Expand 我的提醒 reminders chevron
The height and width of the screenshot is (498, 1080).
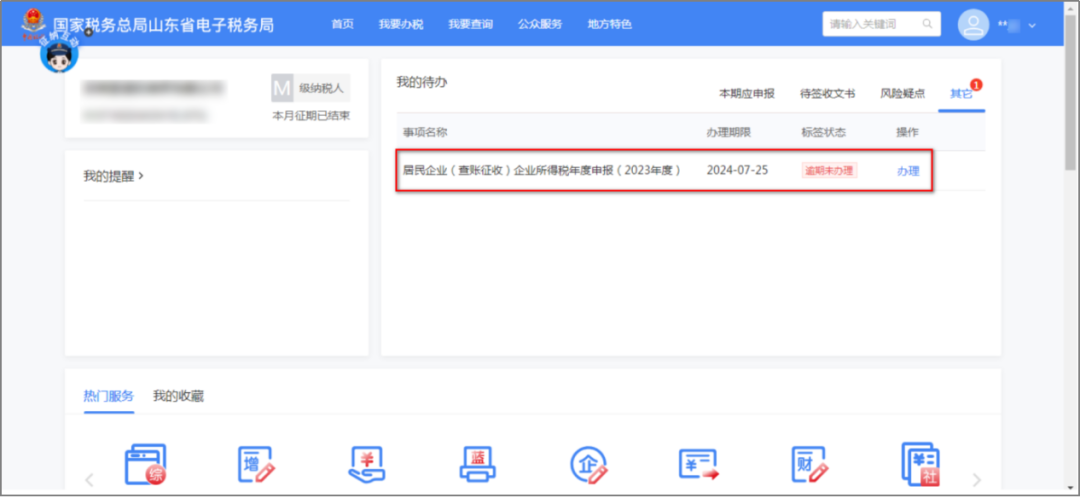click(141, 176)
